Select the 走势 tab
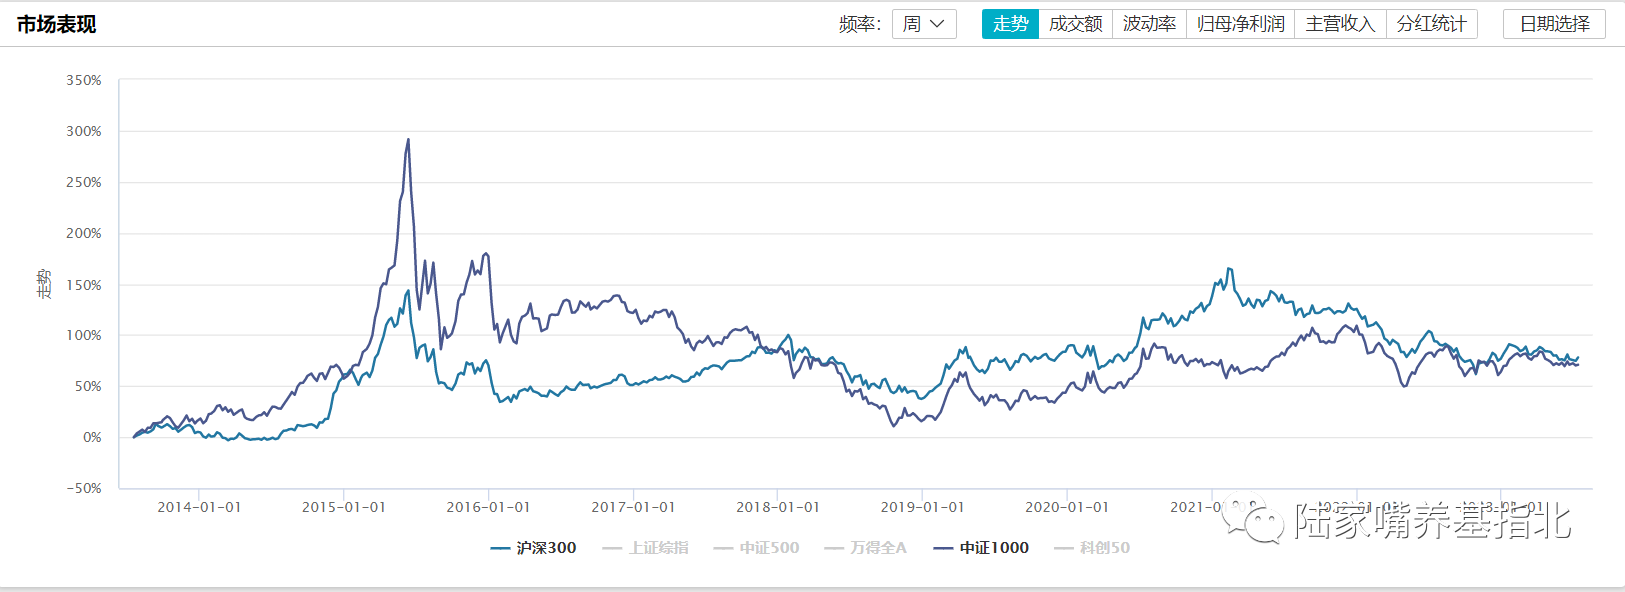1625x592 pixels. click(x=1010, y=24)
